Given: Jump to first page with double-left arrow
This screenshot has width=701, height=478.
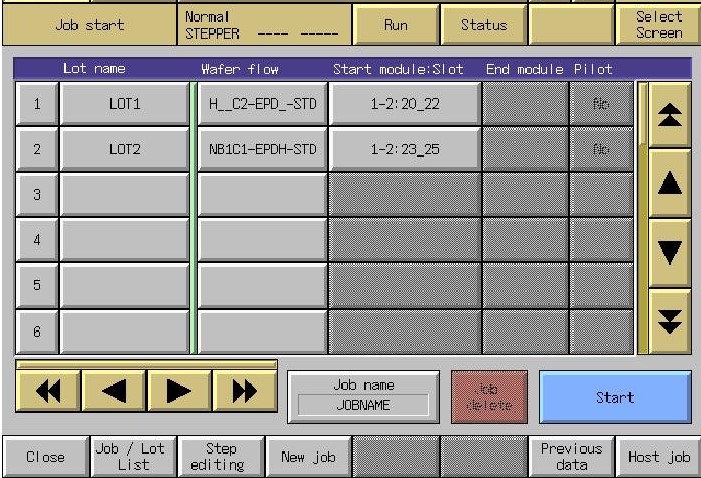Looking at the screenshot, I should pos(49,391).
